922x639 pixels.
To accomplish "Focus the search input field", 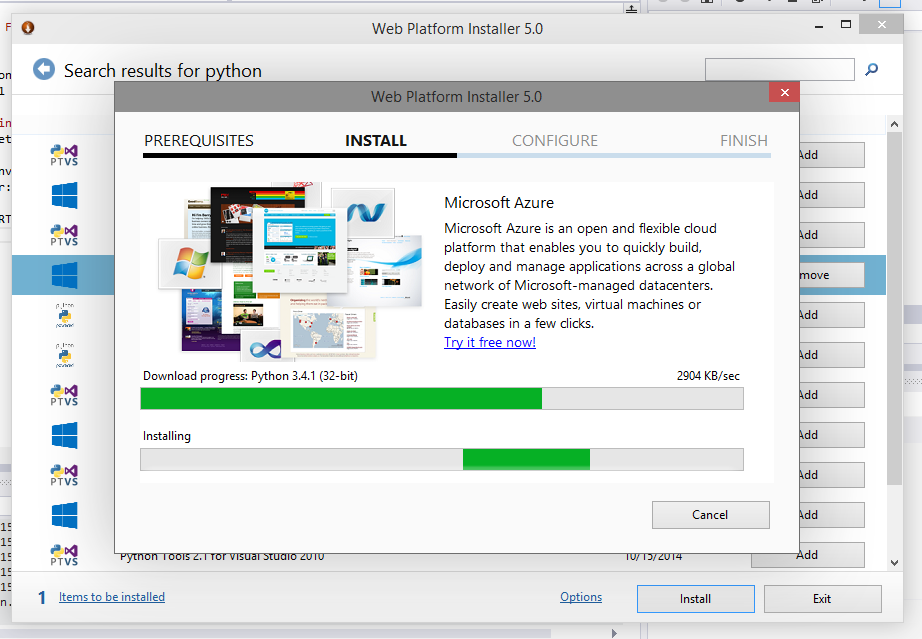I will click(780, 69).
